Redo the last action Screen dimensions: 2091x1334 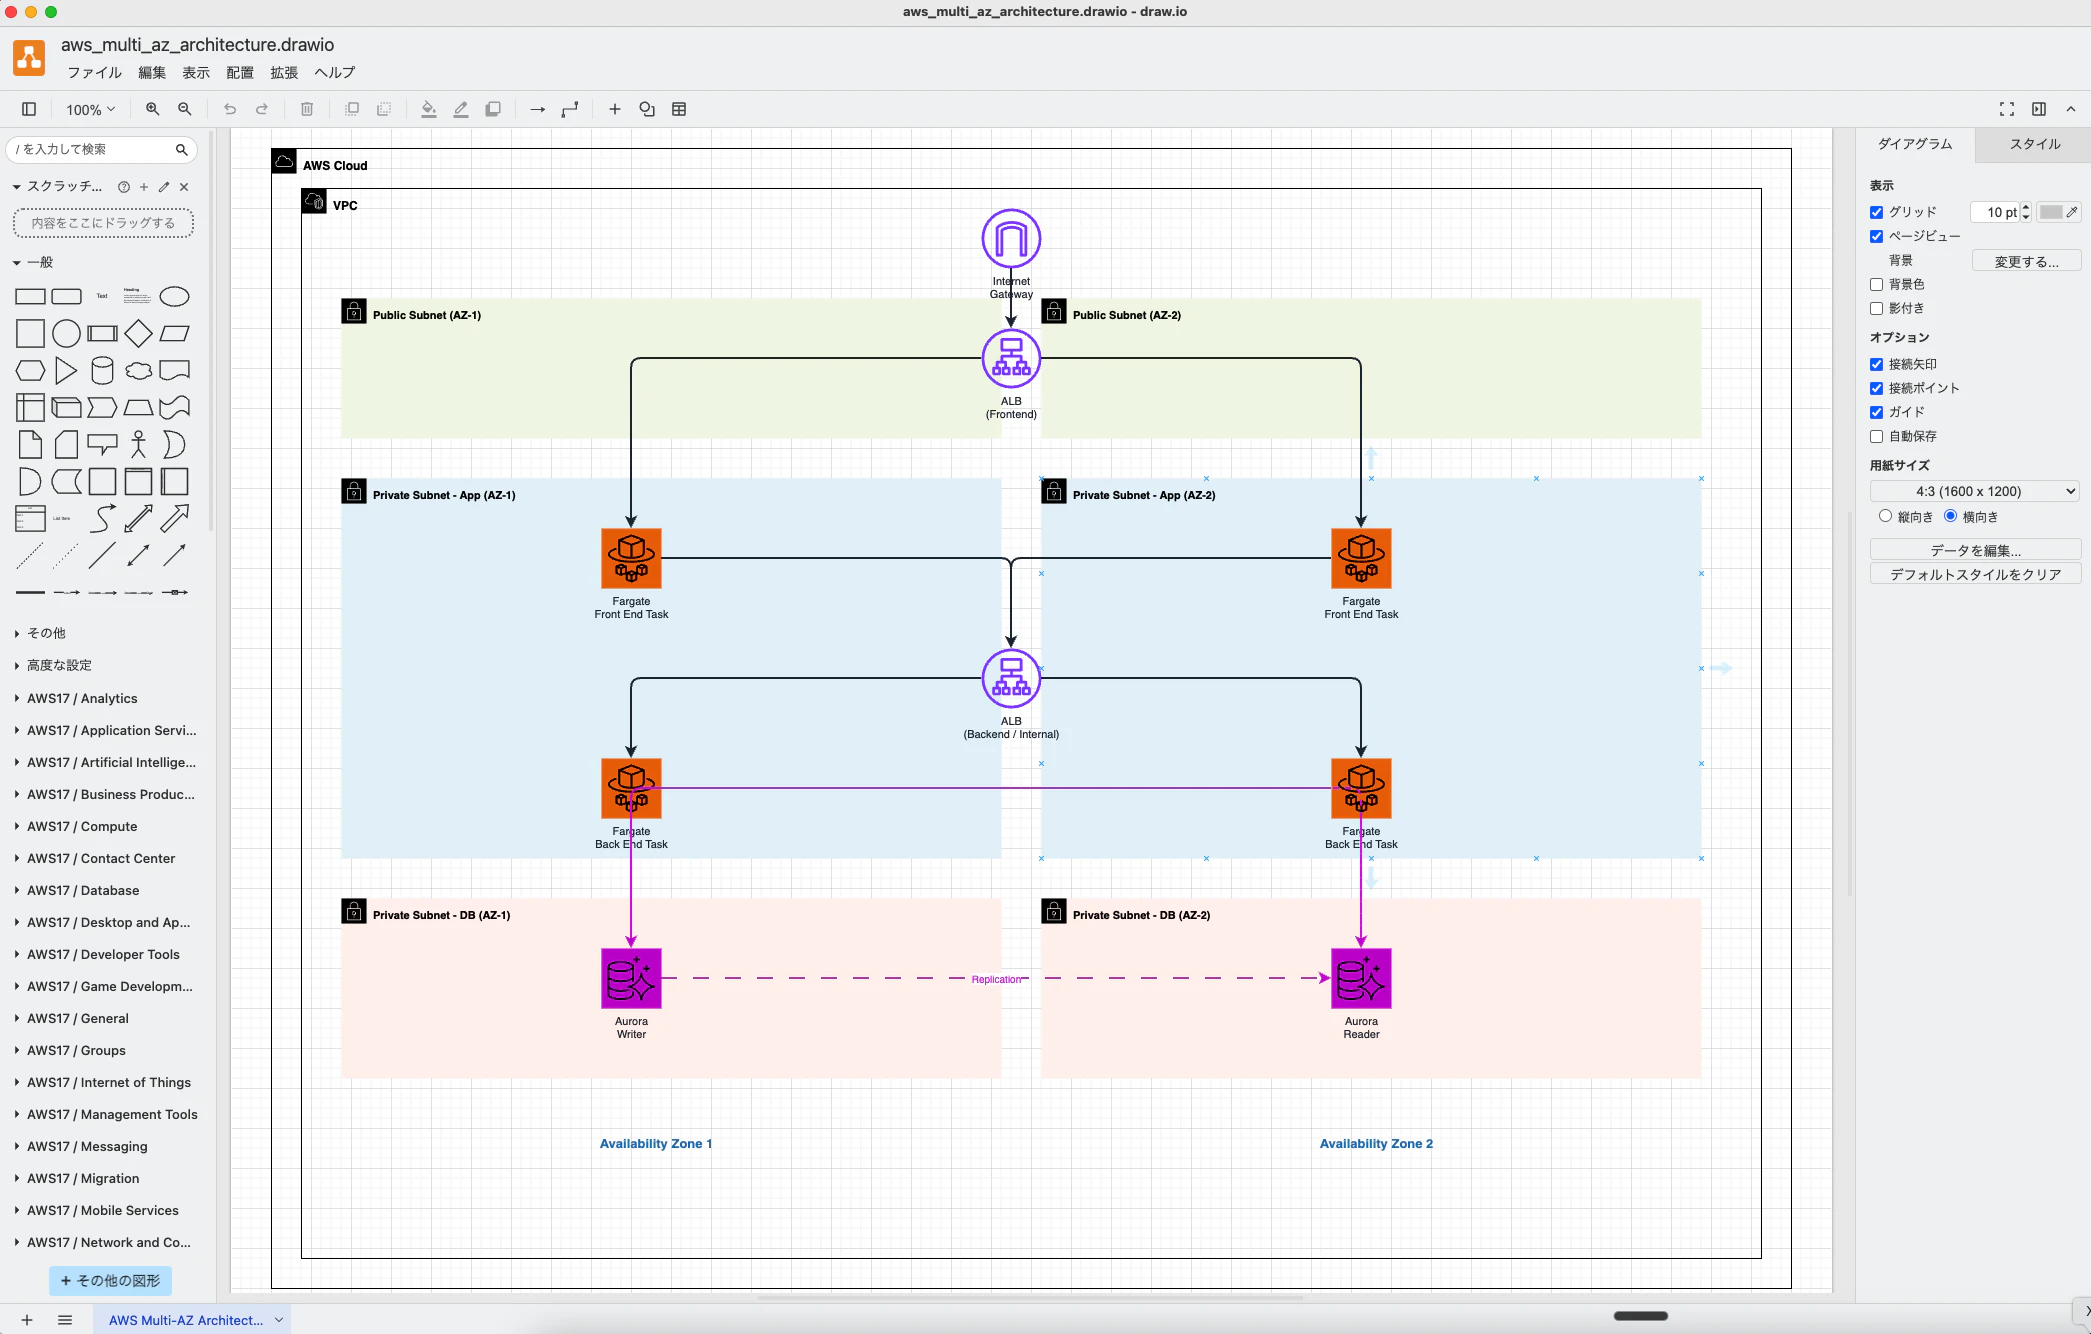[x=262, y=109]
